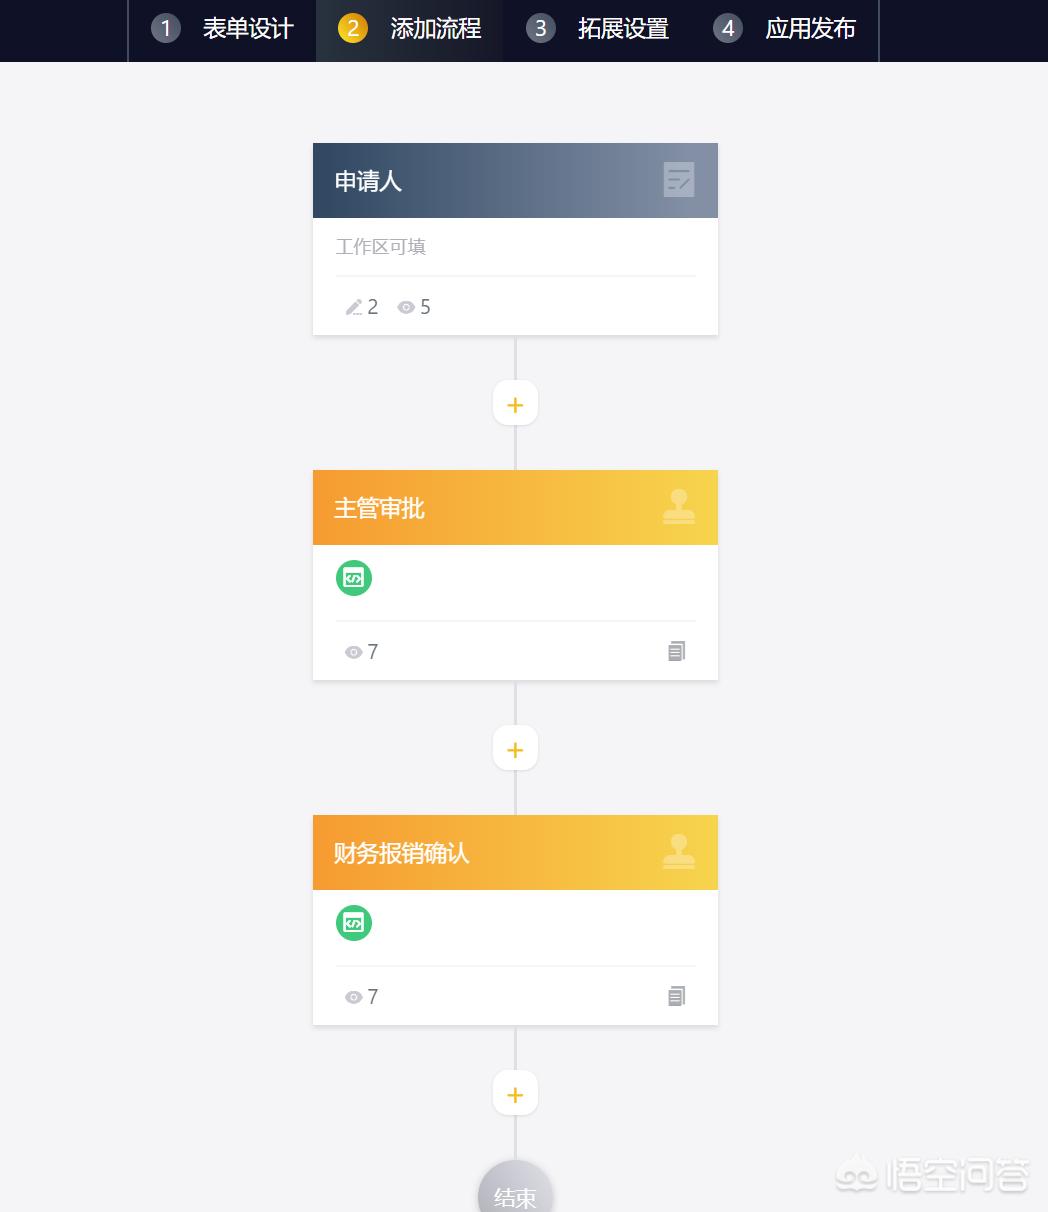The image size is (1048, 1212).
Task: Select the stamp icon on 财务报销确认 header
Action: [x=679, y=852]
